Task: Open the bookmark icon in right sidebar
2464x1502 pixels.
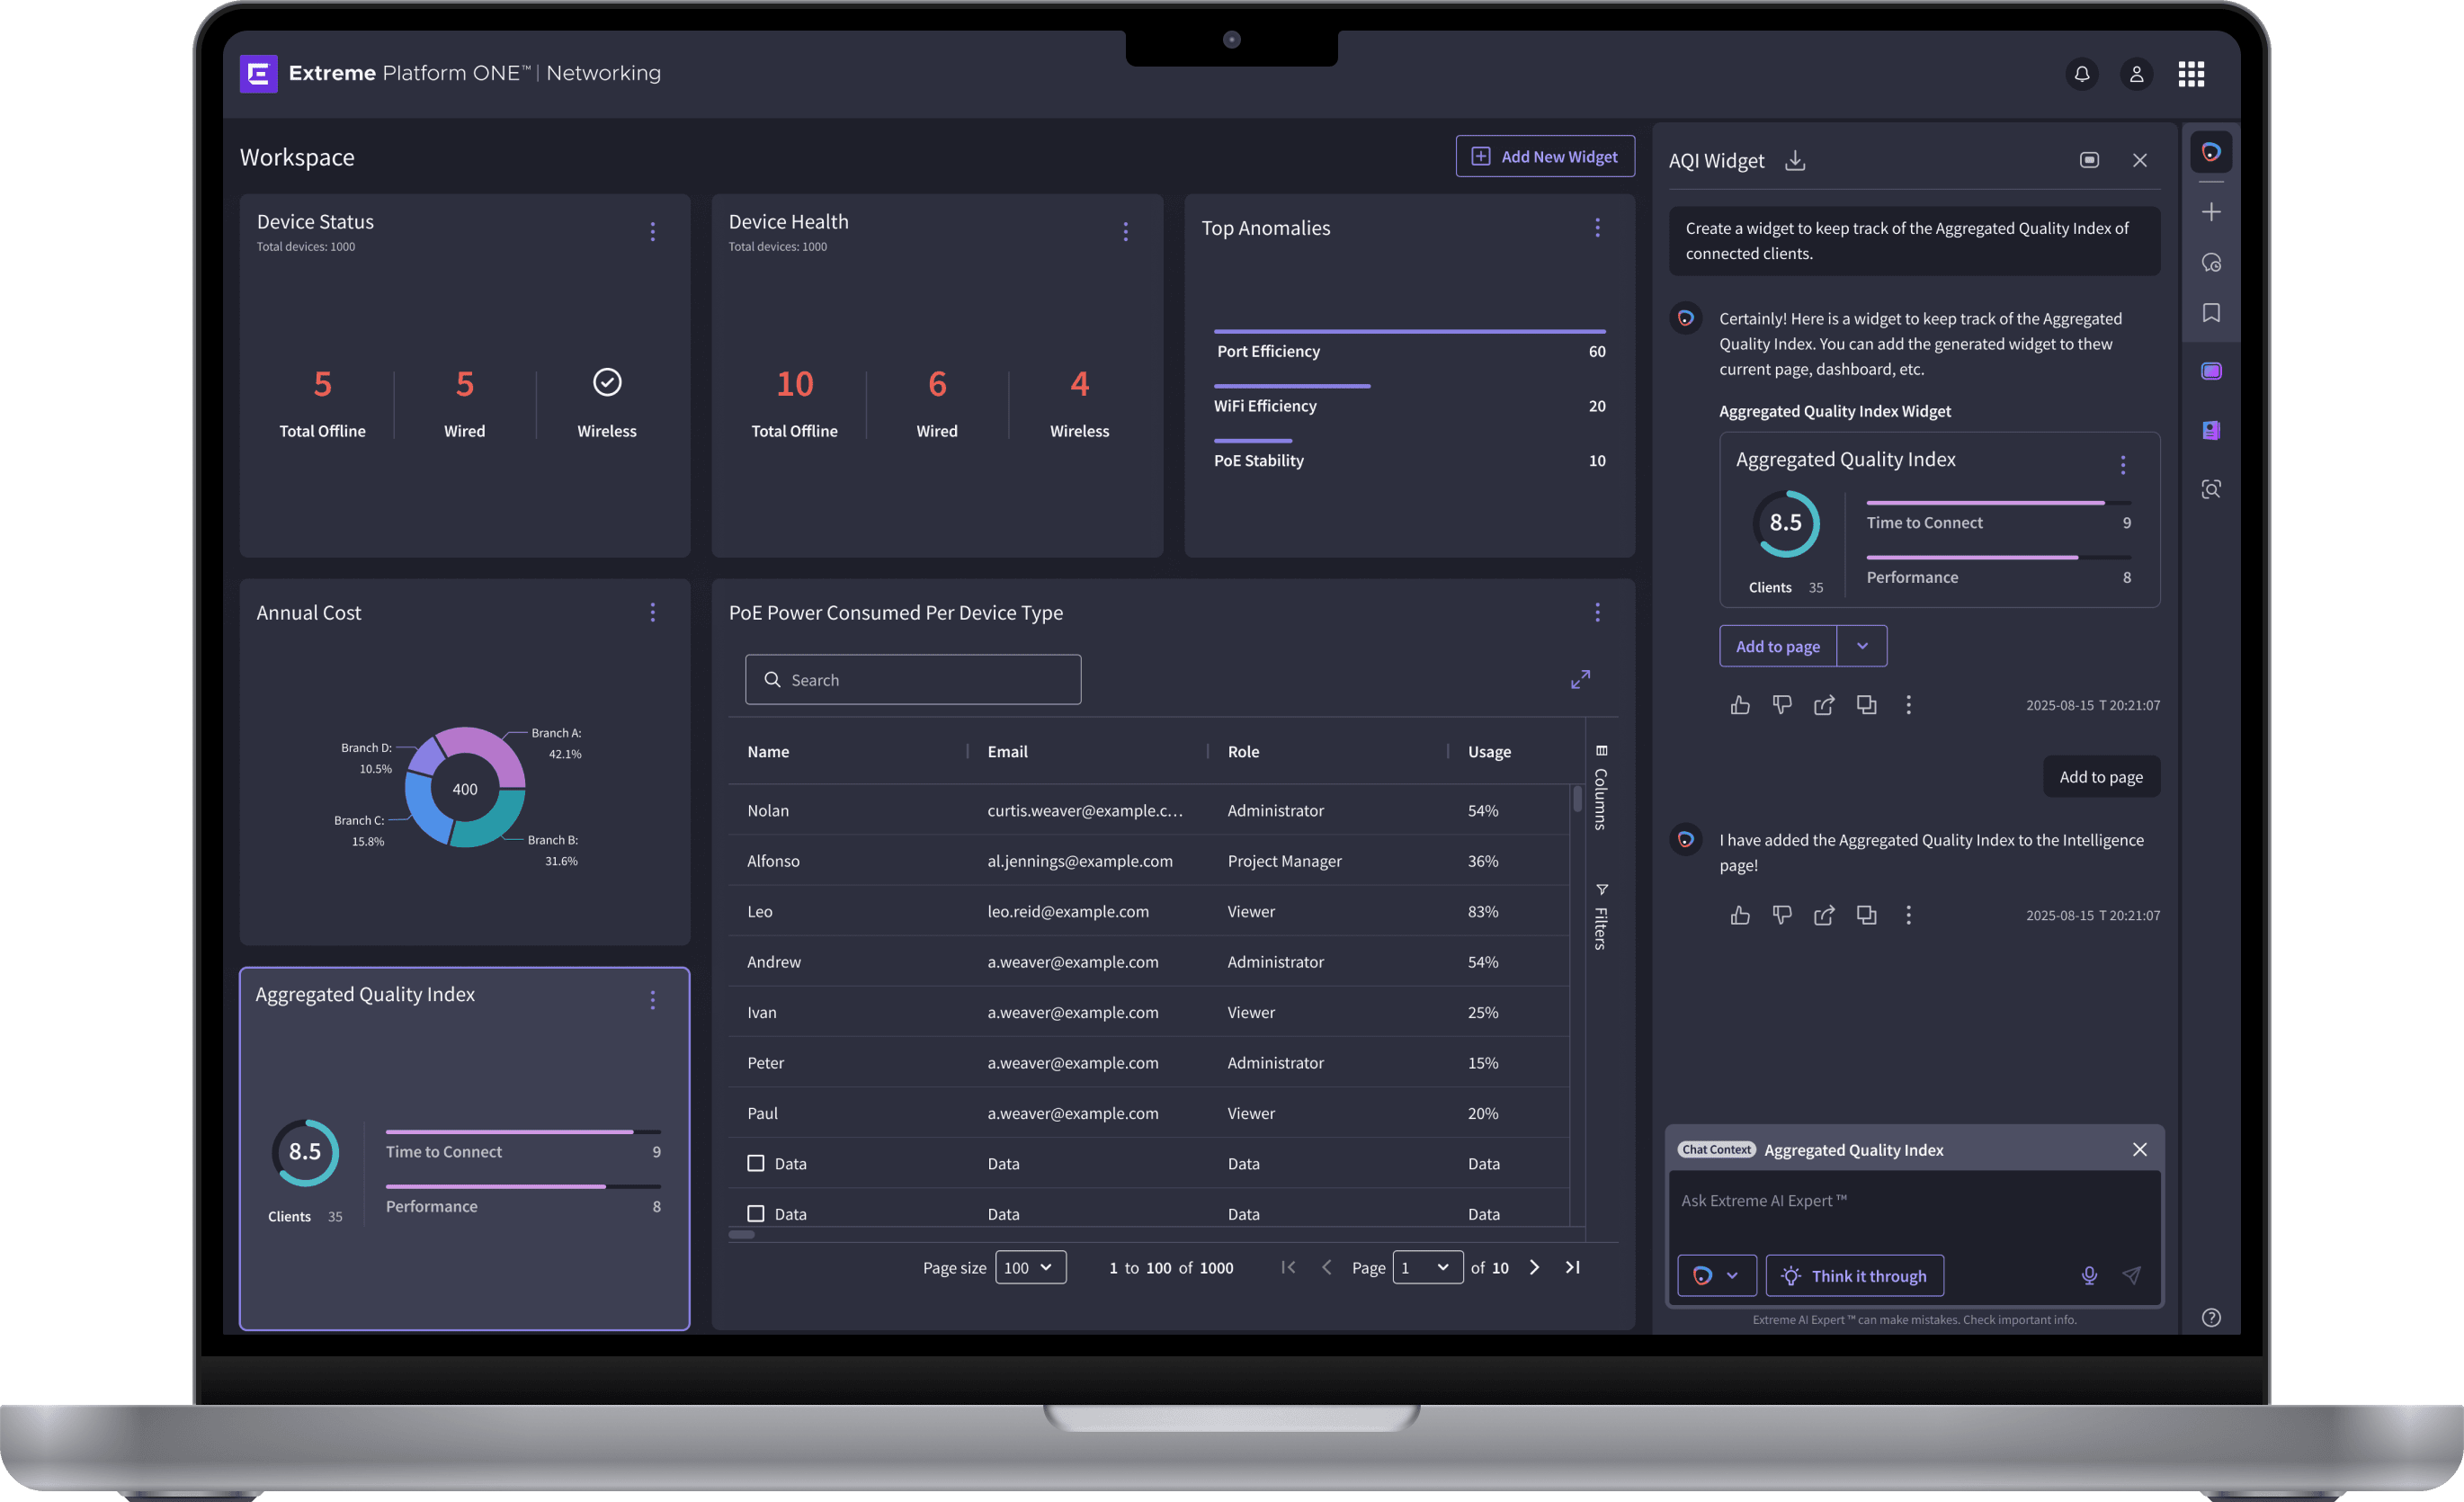Action: (2211, 313)
